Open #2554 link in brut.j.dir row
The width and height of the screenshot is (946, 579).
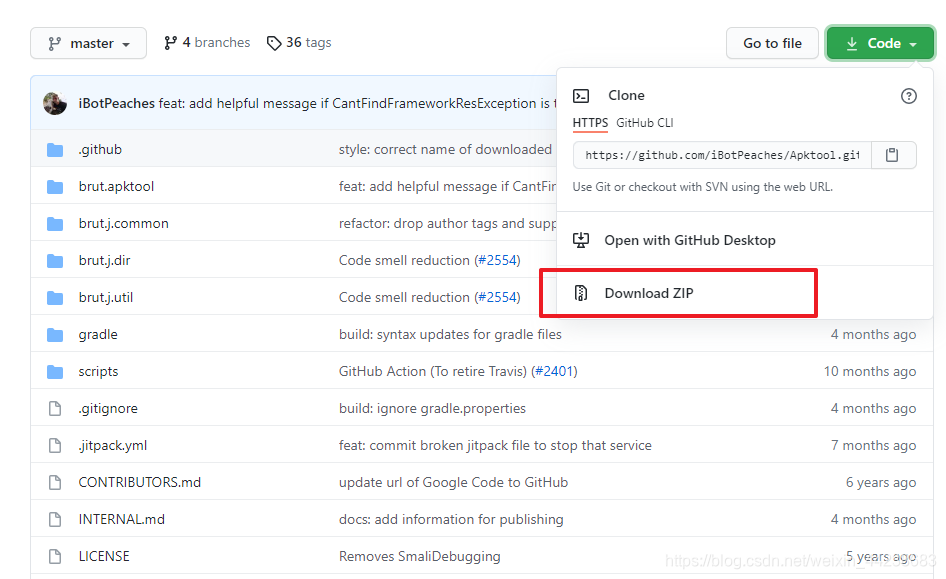(498, 261)
